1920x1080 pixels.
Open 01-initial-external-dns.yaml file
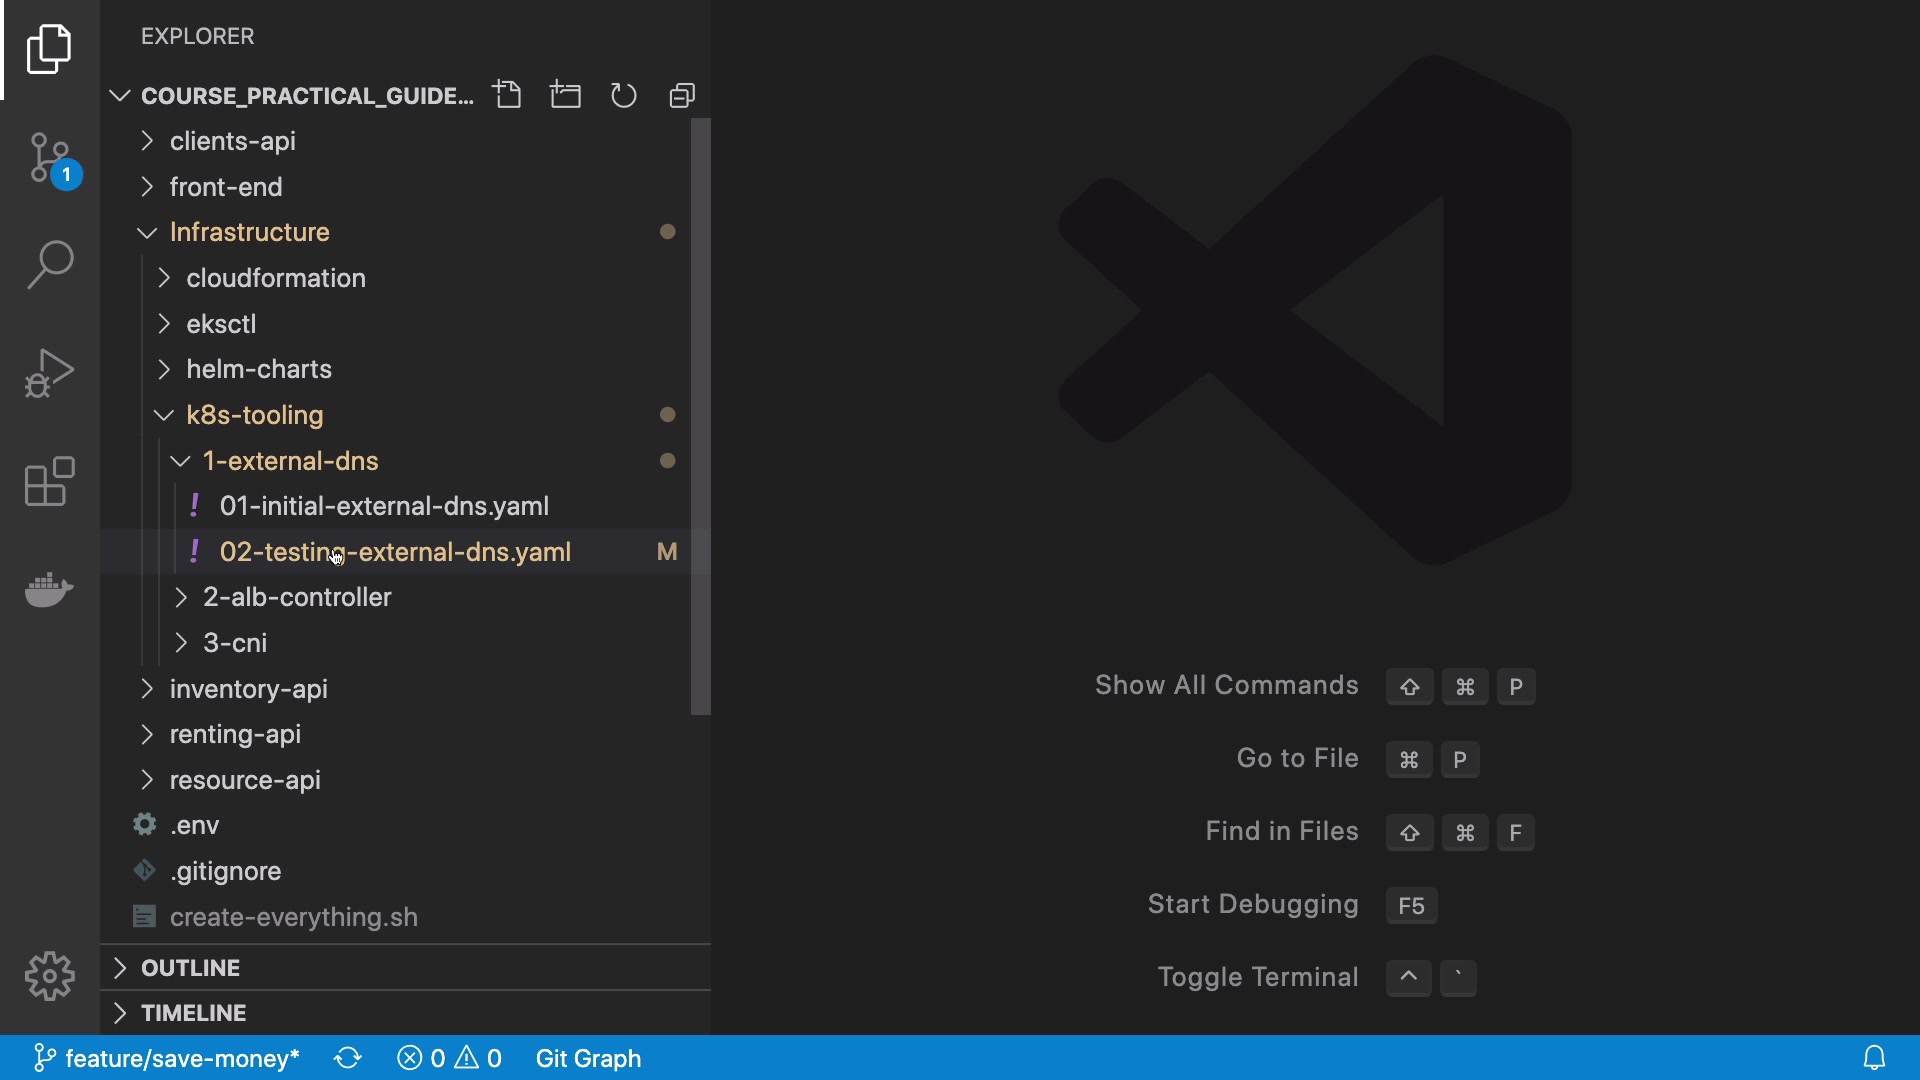coord(384,506)
